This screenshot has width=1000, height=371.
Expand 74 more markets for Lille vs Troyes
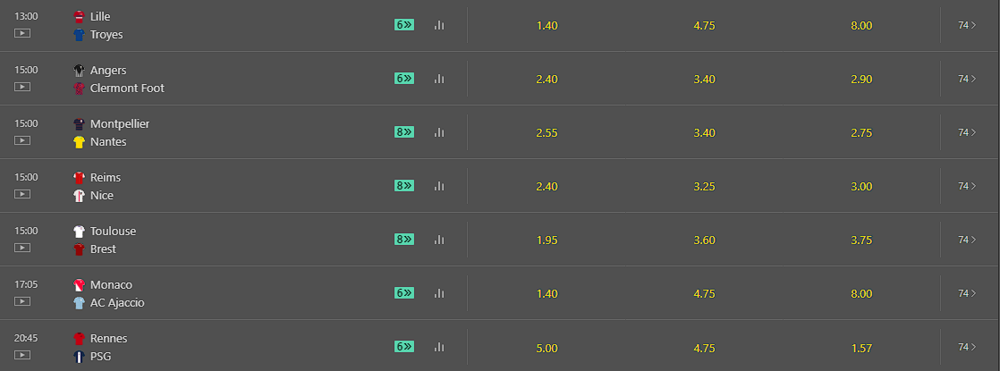point(967,25)
